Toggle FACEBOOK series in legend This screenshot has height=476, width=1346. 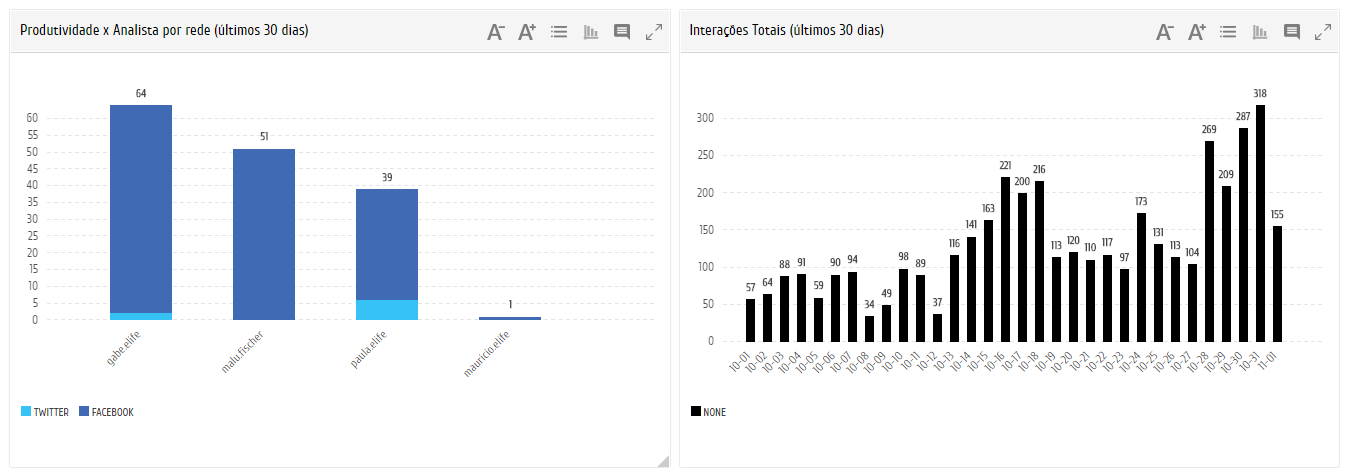tap(106, 412)
